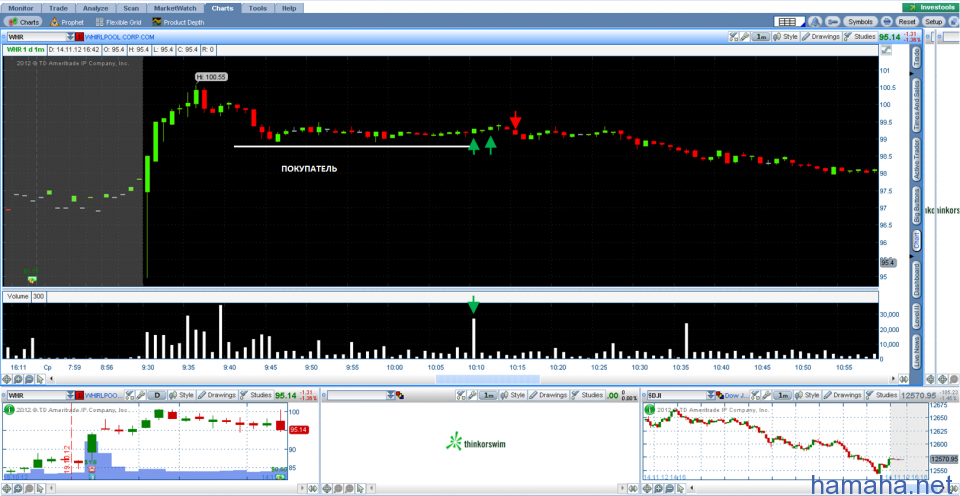Open the Trade side panel tab
The image size is (960, 496).
point(917,57)
